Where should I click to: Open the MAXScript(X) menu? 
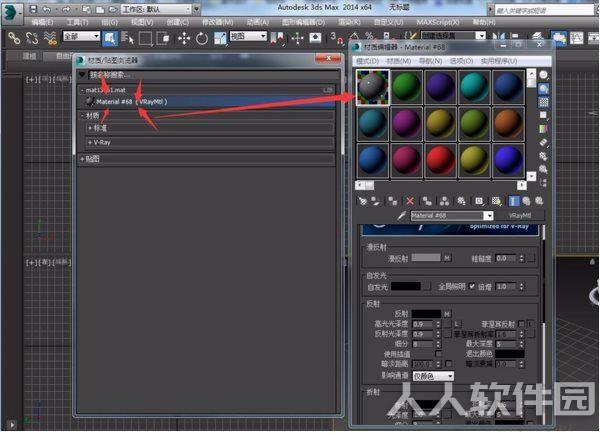pyautogui.click(x=438, y=22)
